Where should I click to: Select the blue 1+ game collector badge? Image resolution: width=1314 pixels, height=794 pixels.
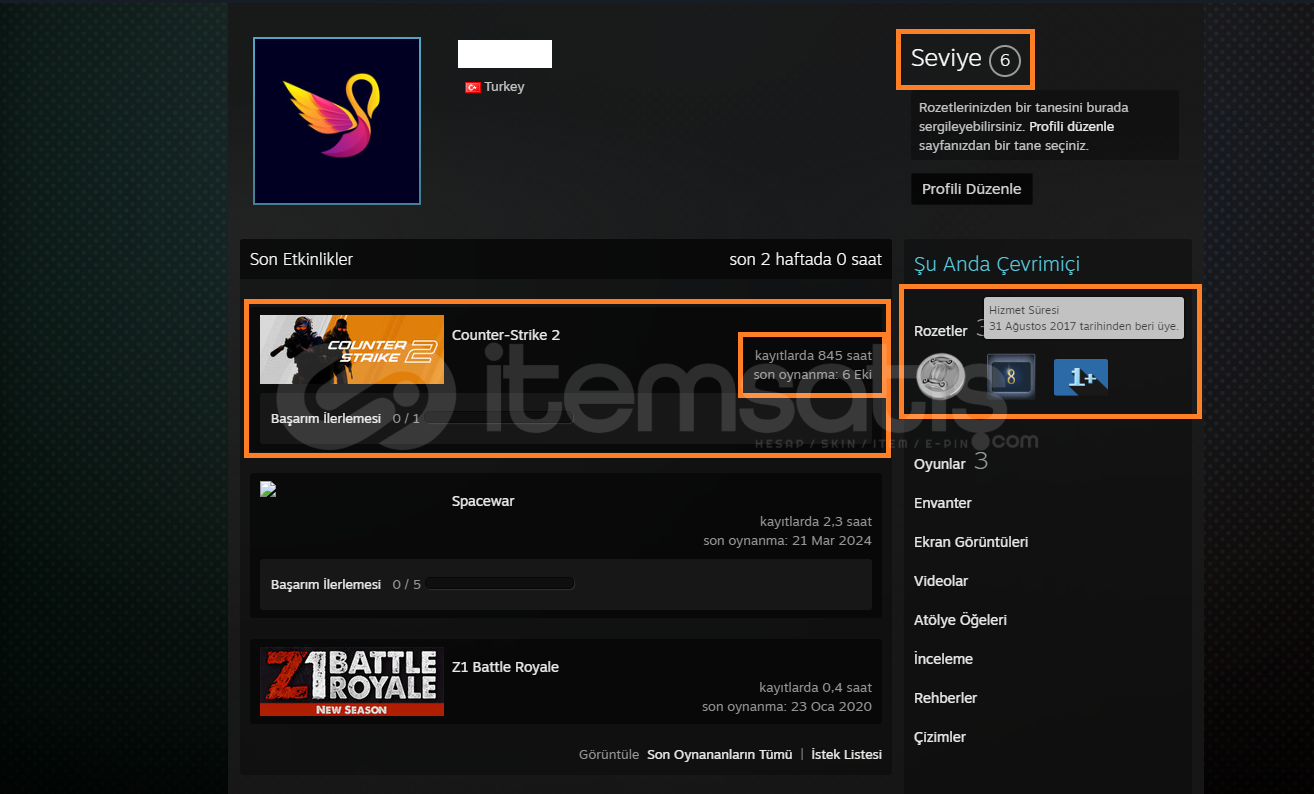pos(1081,377)
